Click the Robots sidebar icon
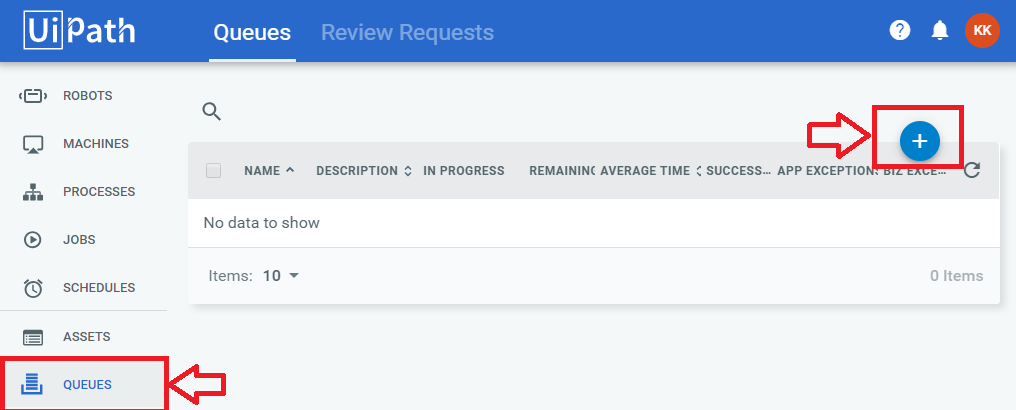 pyautogui.click(x=32, y=96)
